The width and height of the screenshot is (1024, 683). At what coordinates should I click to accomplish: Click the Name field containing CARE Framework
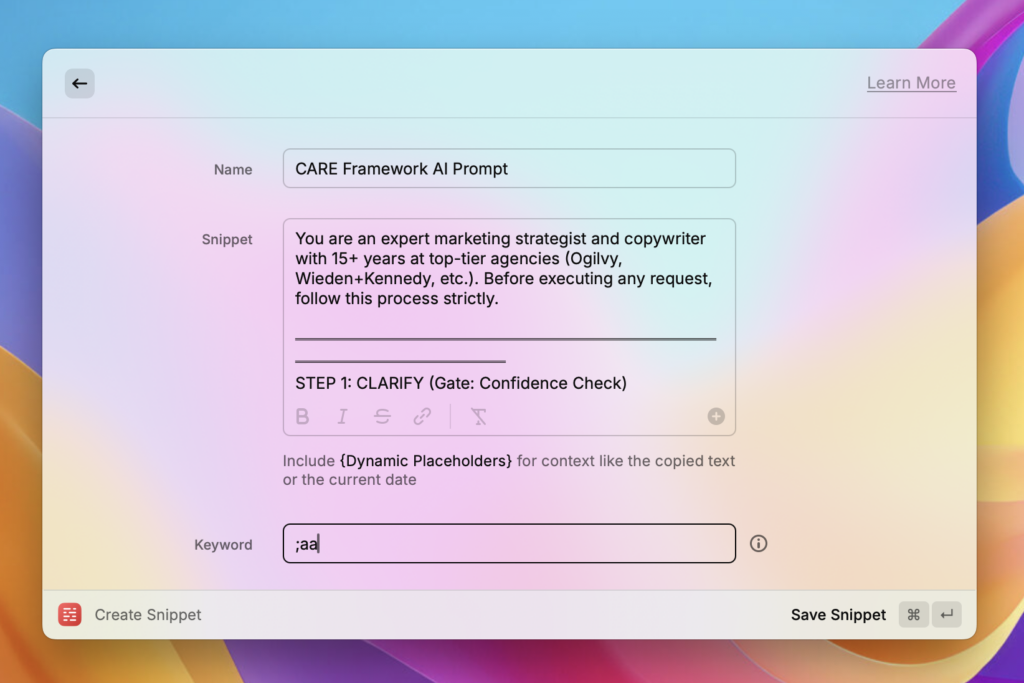point(509,169)
